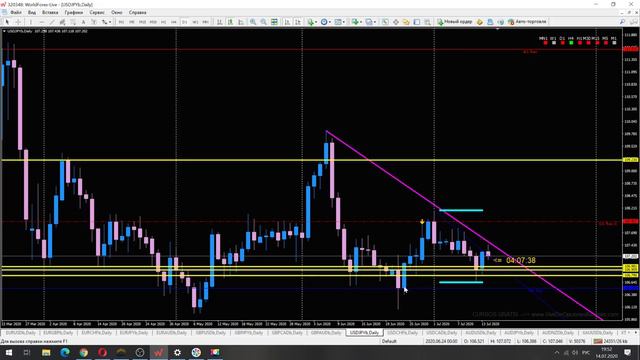The width and height of the screenshot is (640, 360).
Task: Switch to the EURUSD Daily chart tab
Action: [20, 333]
